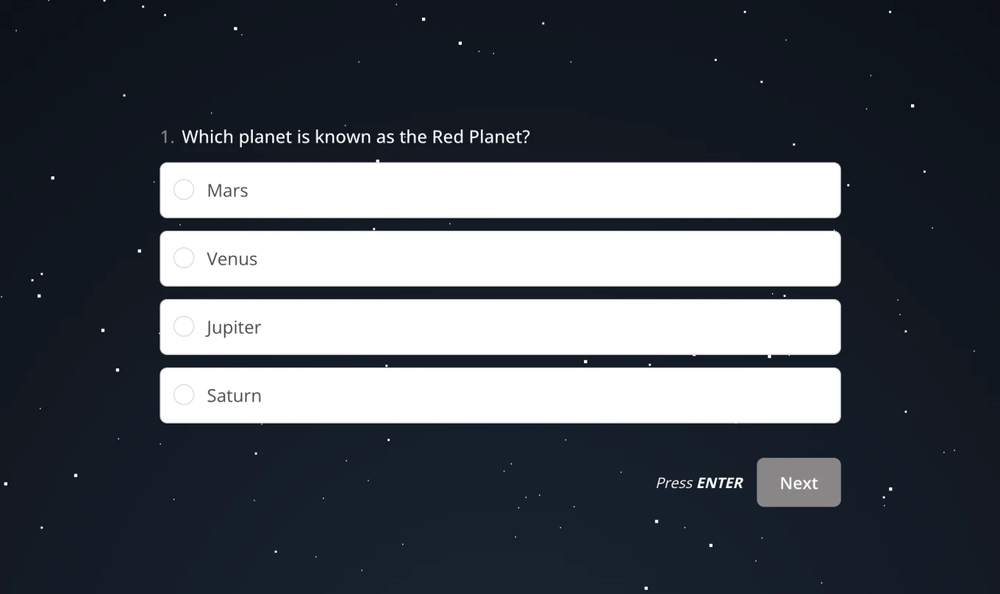Click the empty circle beside Mars
Screen dimensions: 1000x594
tap(184, 189)
